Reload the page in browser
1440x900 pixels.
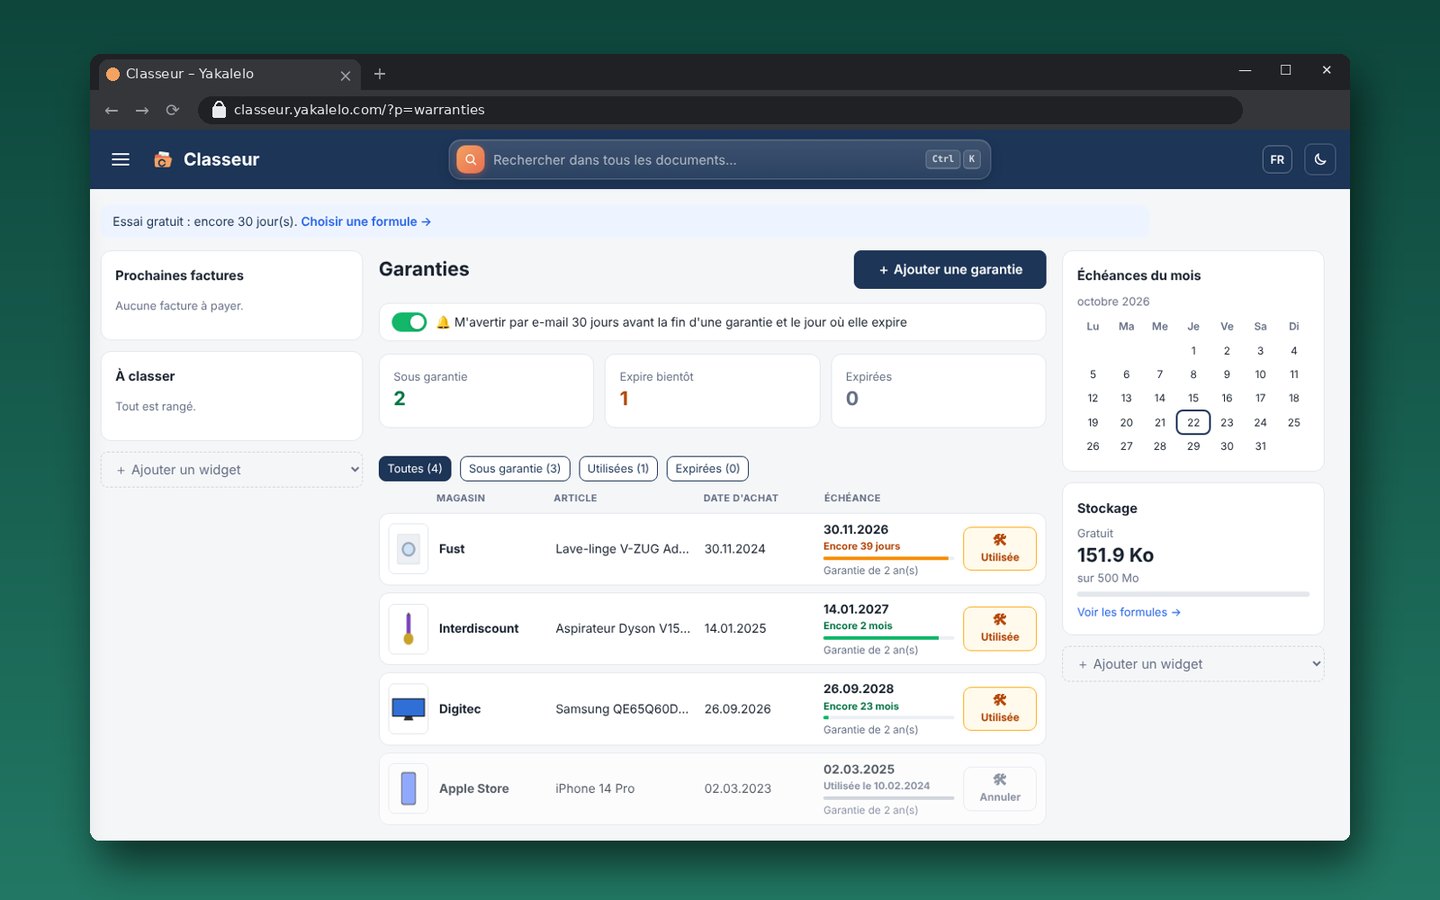[172, 110]
